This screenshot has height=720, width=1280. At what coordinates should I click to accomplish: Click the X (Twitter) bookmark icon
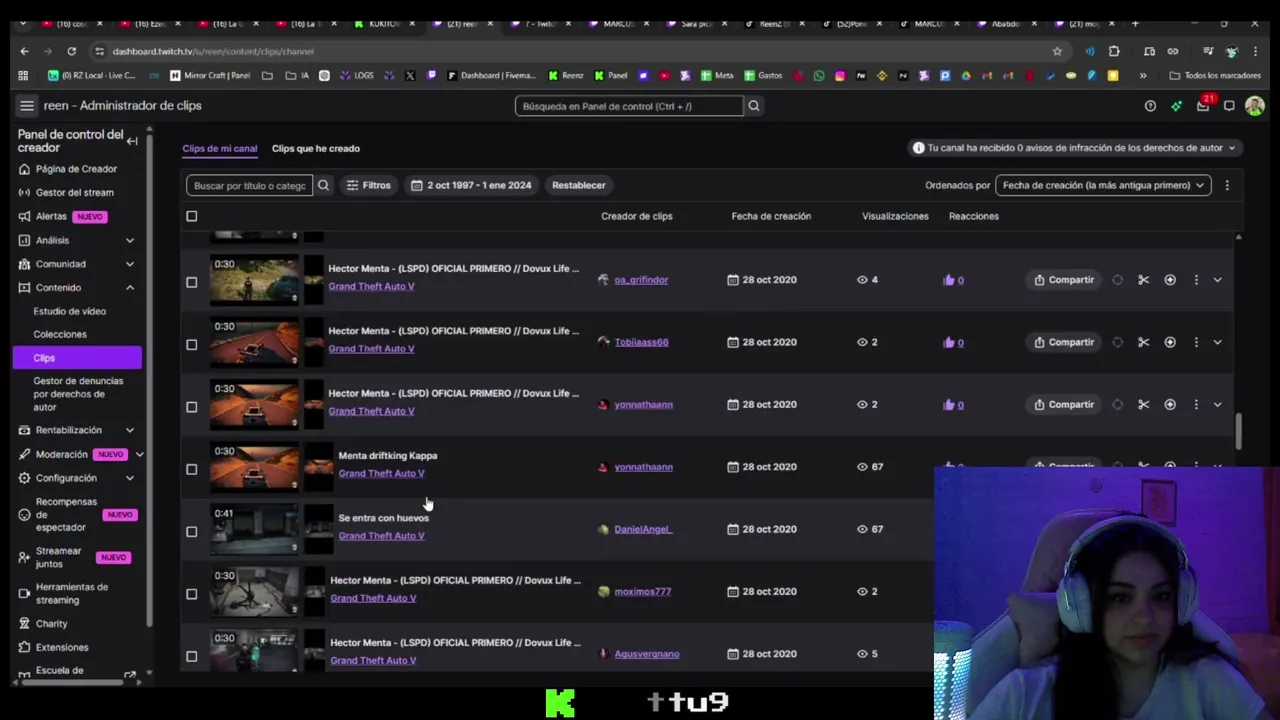[x=410, y=75]
